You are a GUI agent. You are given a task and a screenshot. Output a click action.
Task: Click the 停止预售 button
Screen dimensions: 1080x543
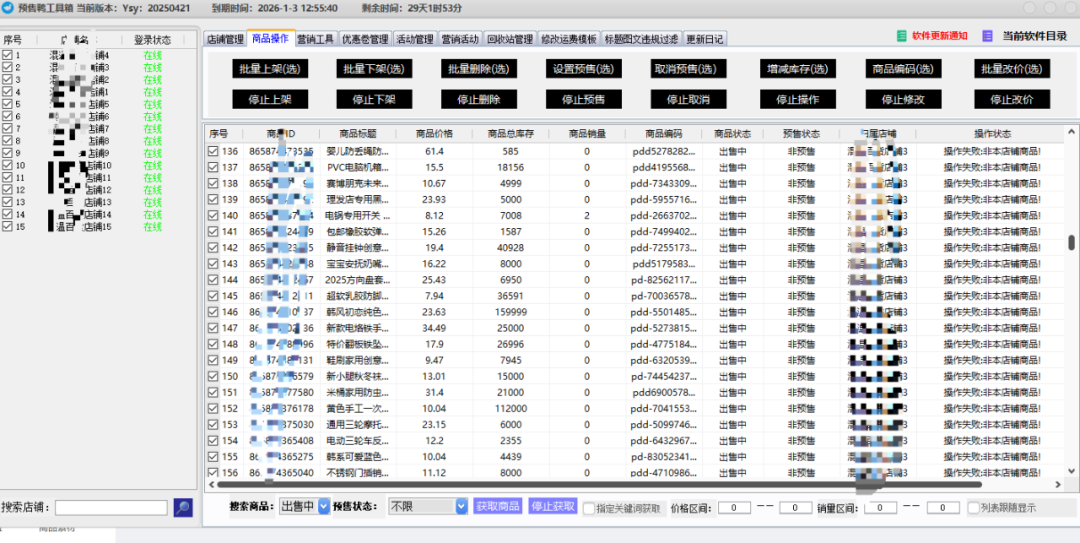584,99
